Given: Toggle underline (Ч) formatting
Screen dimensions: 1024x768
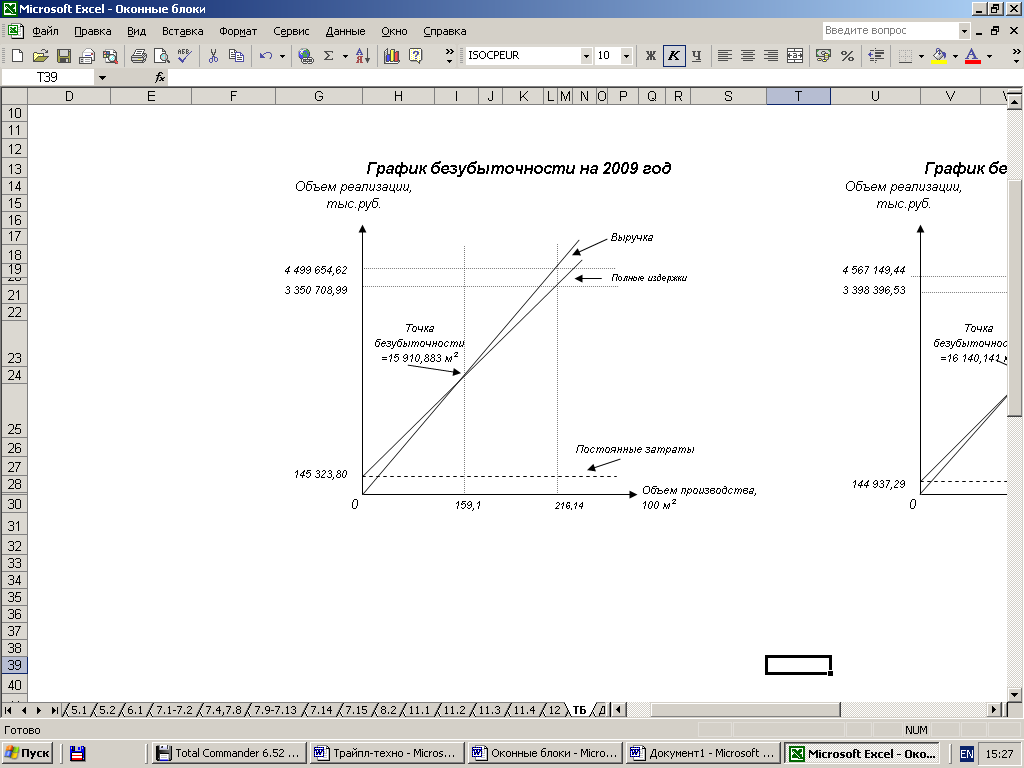Looking at the screenshot, I should click(x=696, y=56).
